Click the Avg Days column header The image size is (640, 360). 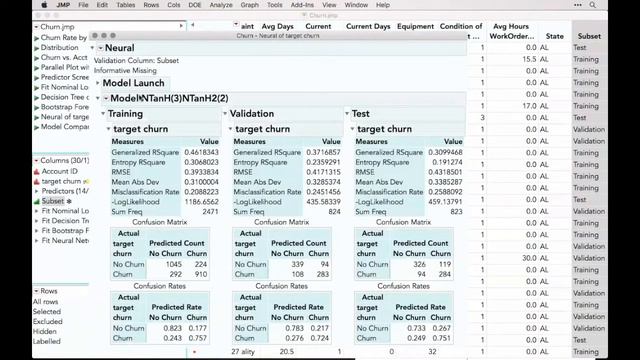pyautogui.click(x=278, y=27)
